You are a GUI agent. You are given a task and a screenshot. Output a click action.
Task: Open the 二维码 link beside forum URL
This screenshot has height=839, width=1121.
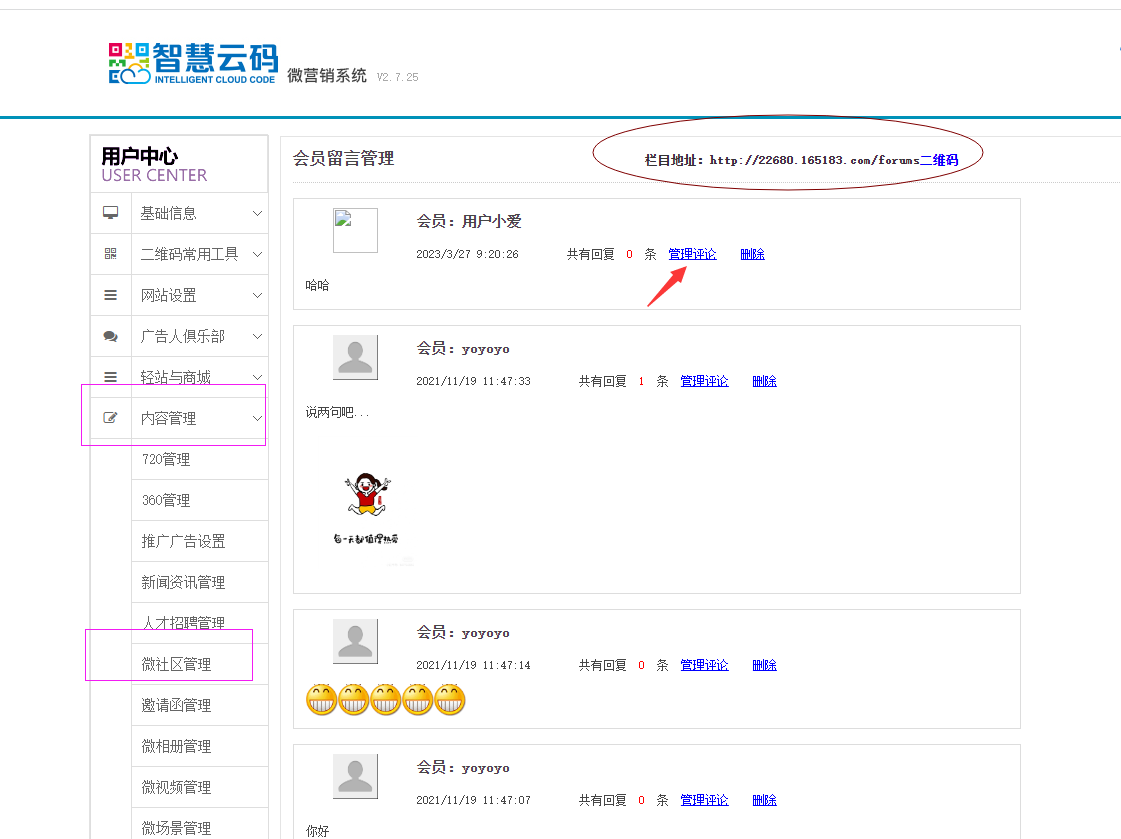[x=938, y=160]
